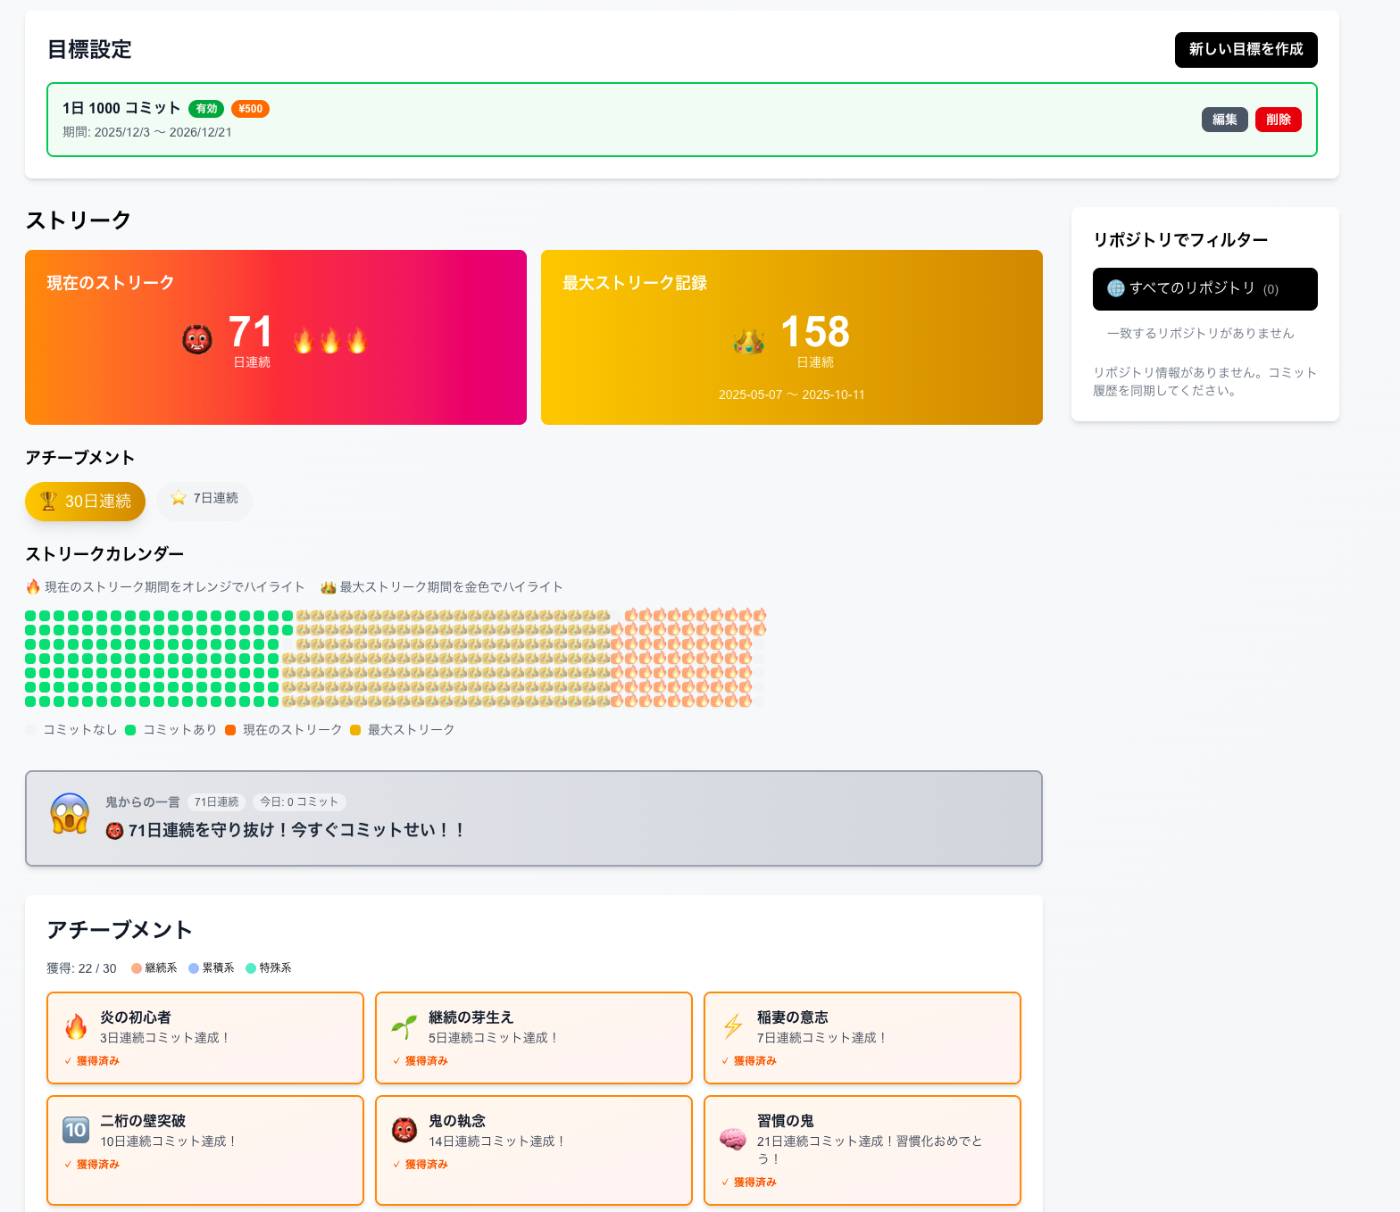Viewport: 1400px width, 1212px height.
Task: Delete the goal using the 削除 button
Action: [x=1278, y=119]
